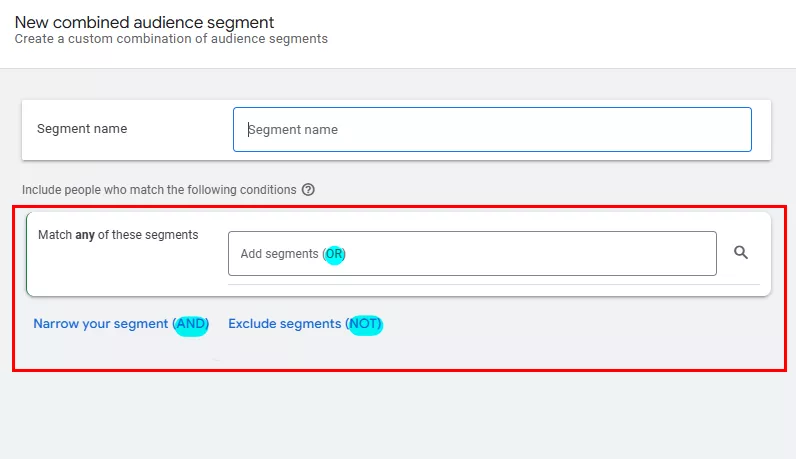Click highlighted NOT in Exclude segments
Screen dimensions: 796x459
tap(365, 324)
